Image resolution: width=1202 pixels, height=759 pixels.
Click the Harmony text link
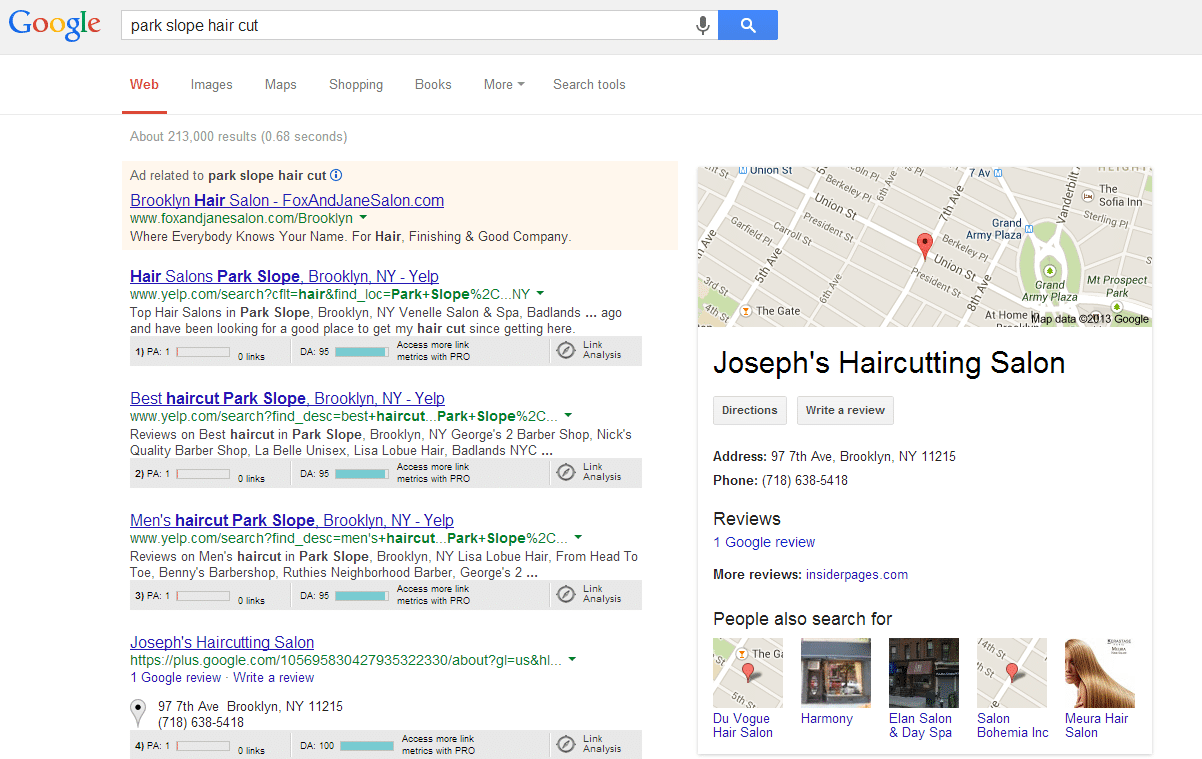pos(827,718)
